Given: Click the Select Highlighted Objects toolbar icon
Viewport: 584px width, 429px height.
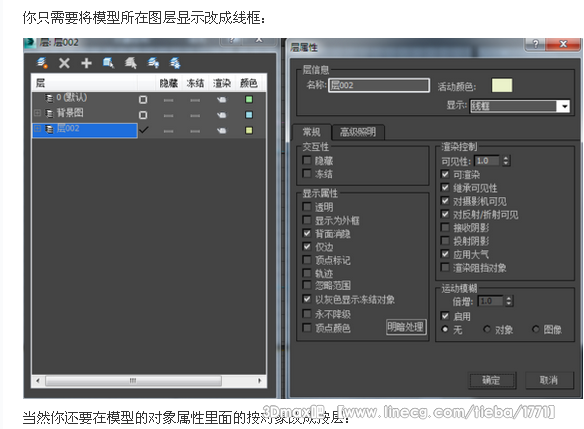Looking at the screenshot, I should tap(108, 63).
